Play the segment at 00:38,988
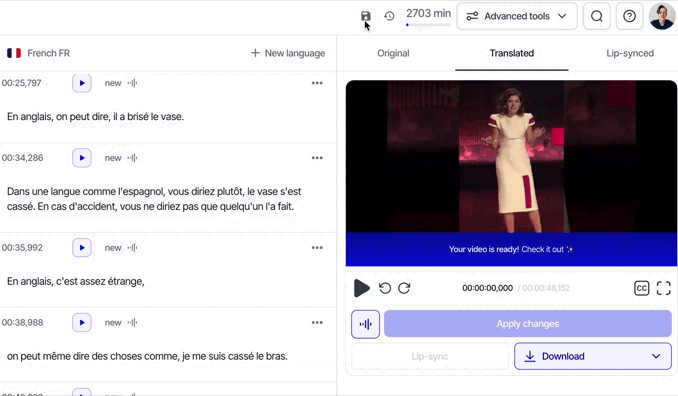The image size is (678, 396). [82, 323]
